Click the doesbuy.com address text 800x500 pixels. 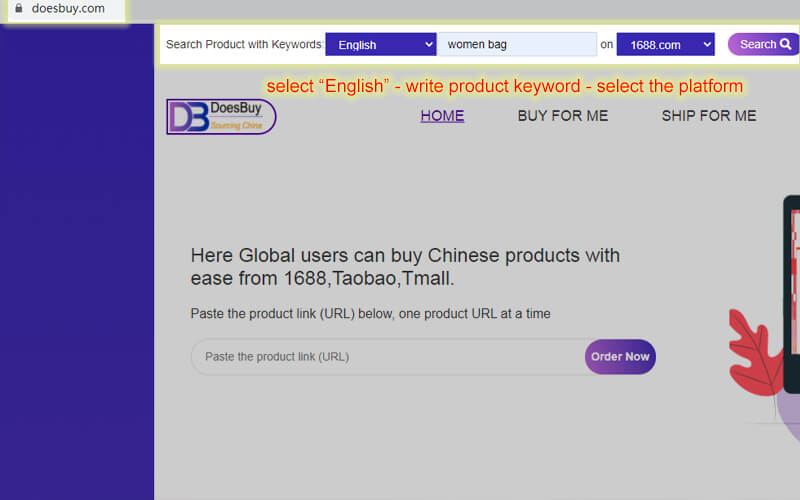click(68, 8)
